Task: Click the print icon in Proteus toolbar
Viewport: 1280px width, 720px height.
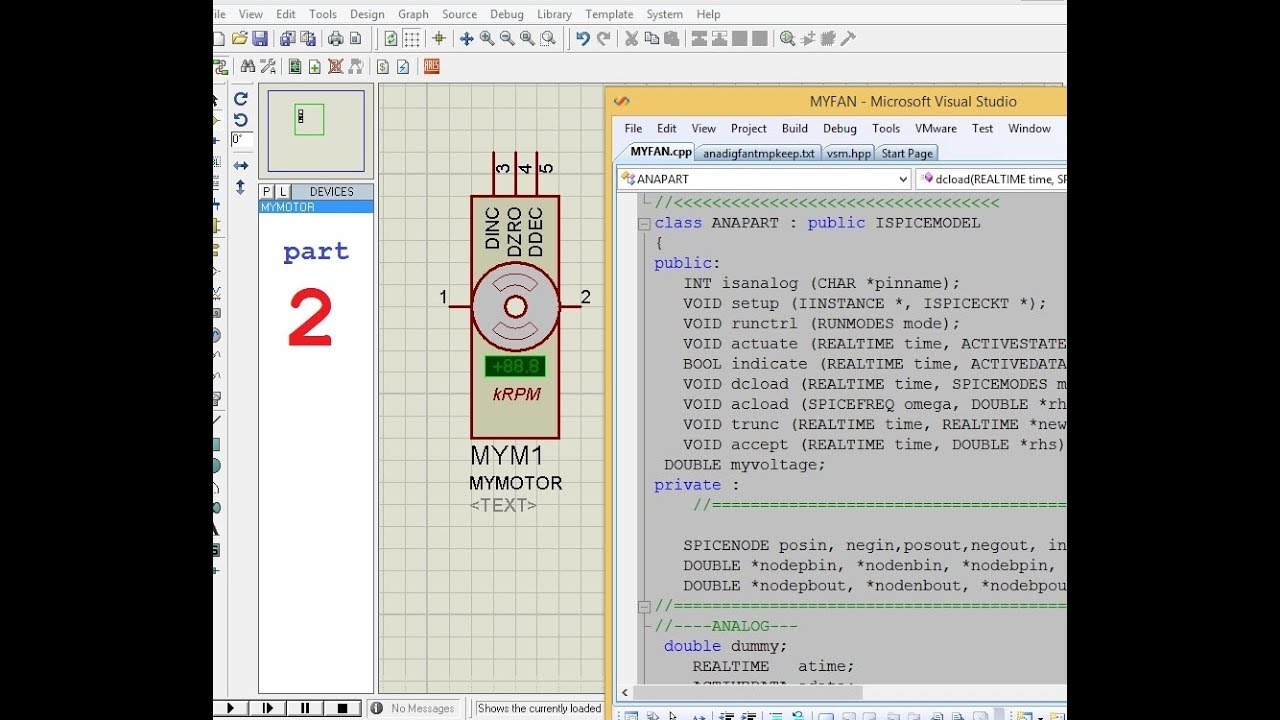Action: pyautogui.click(x=336, y=39)
